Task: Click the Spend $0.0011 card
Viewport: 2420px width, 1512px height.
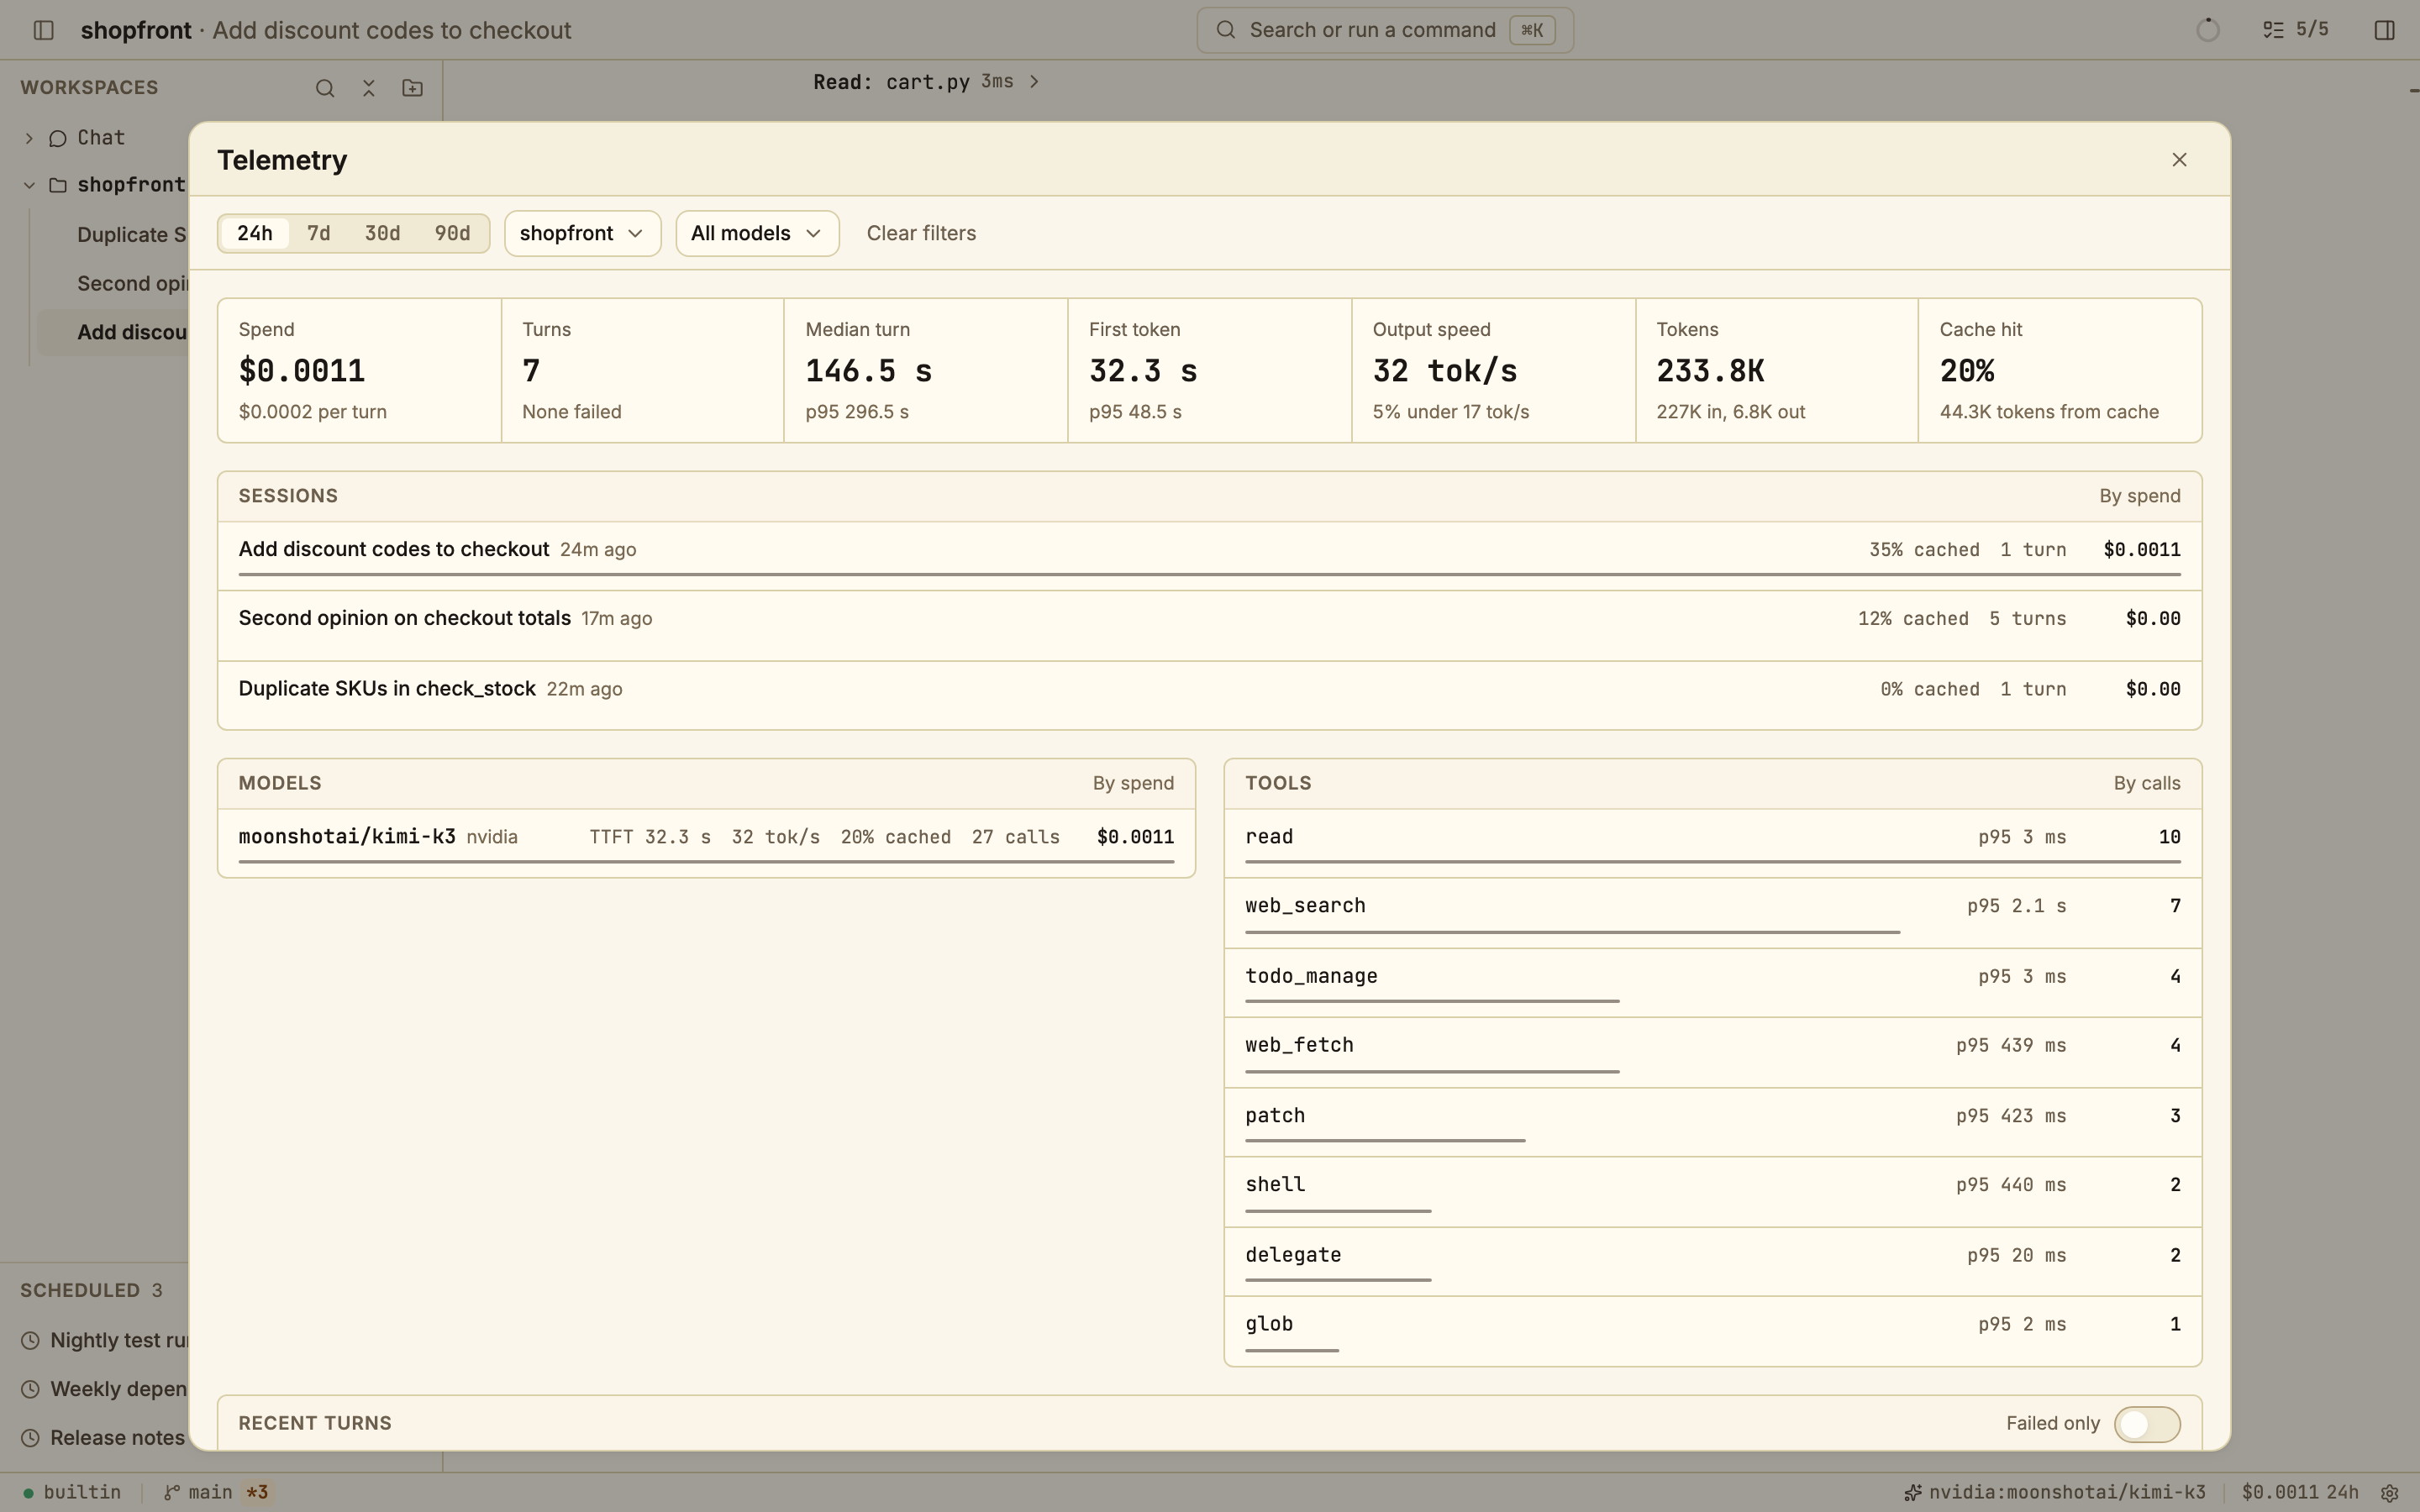Action: click(x=359, y=370)
